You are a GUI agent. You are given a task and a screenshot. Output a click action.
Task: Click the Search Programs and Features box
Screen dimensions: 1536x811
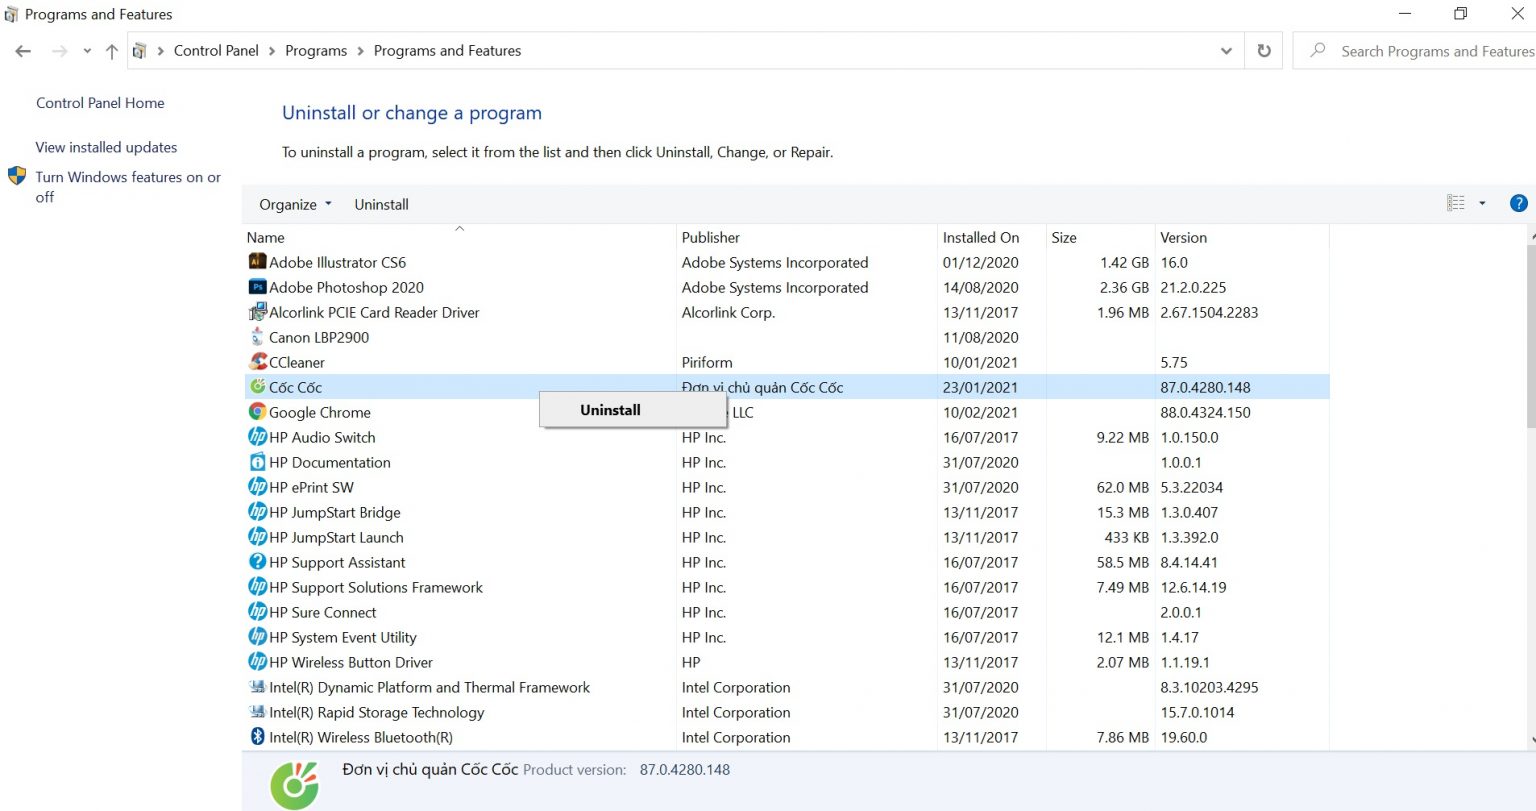tap(1430, 51)
